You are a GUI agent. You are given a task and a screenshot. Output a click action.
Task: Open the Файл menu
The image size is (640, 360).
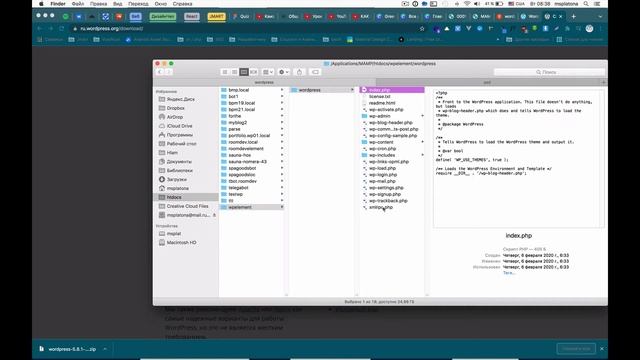pyautogui.click(x=78, y=4)
